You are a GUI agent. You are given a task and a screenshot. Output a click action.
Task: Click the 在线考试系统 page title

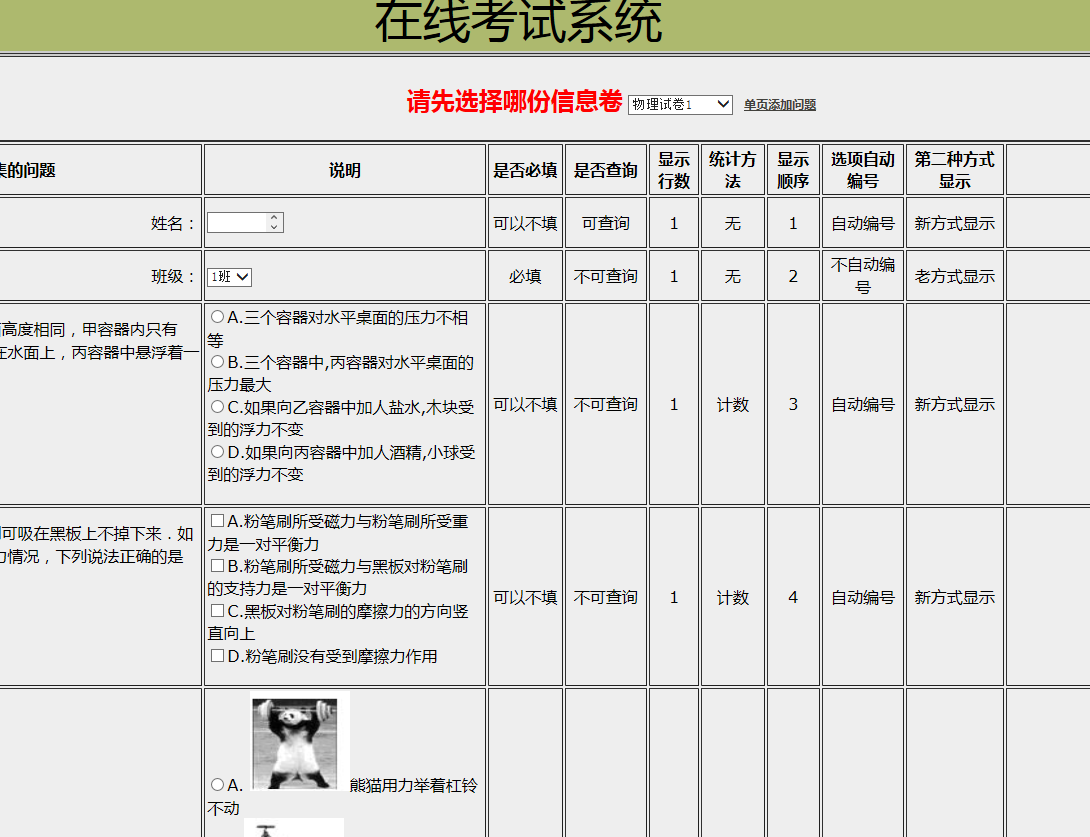pyautogui.click(x=519, y=21)
